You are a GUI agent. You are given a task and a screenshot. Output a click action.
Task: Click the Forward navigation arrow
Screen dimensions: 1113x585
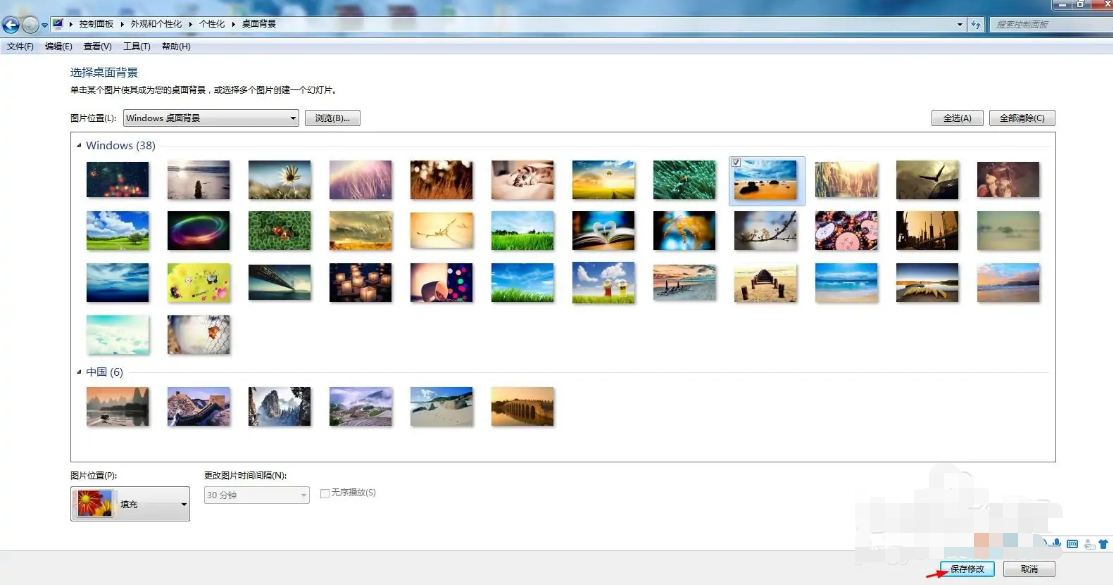(x=28, y=22)
